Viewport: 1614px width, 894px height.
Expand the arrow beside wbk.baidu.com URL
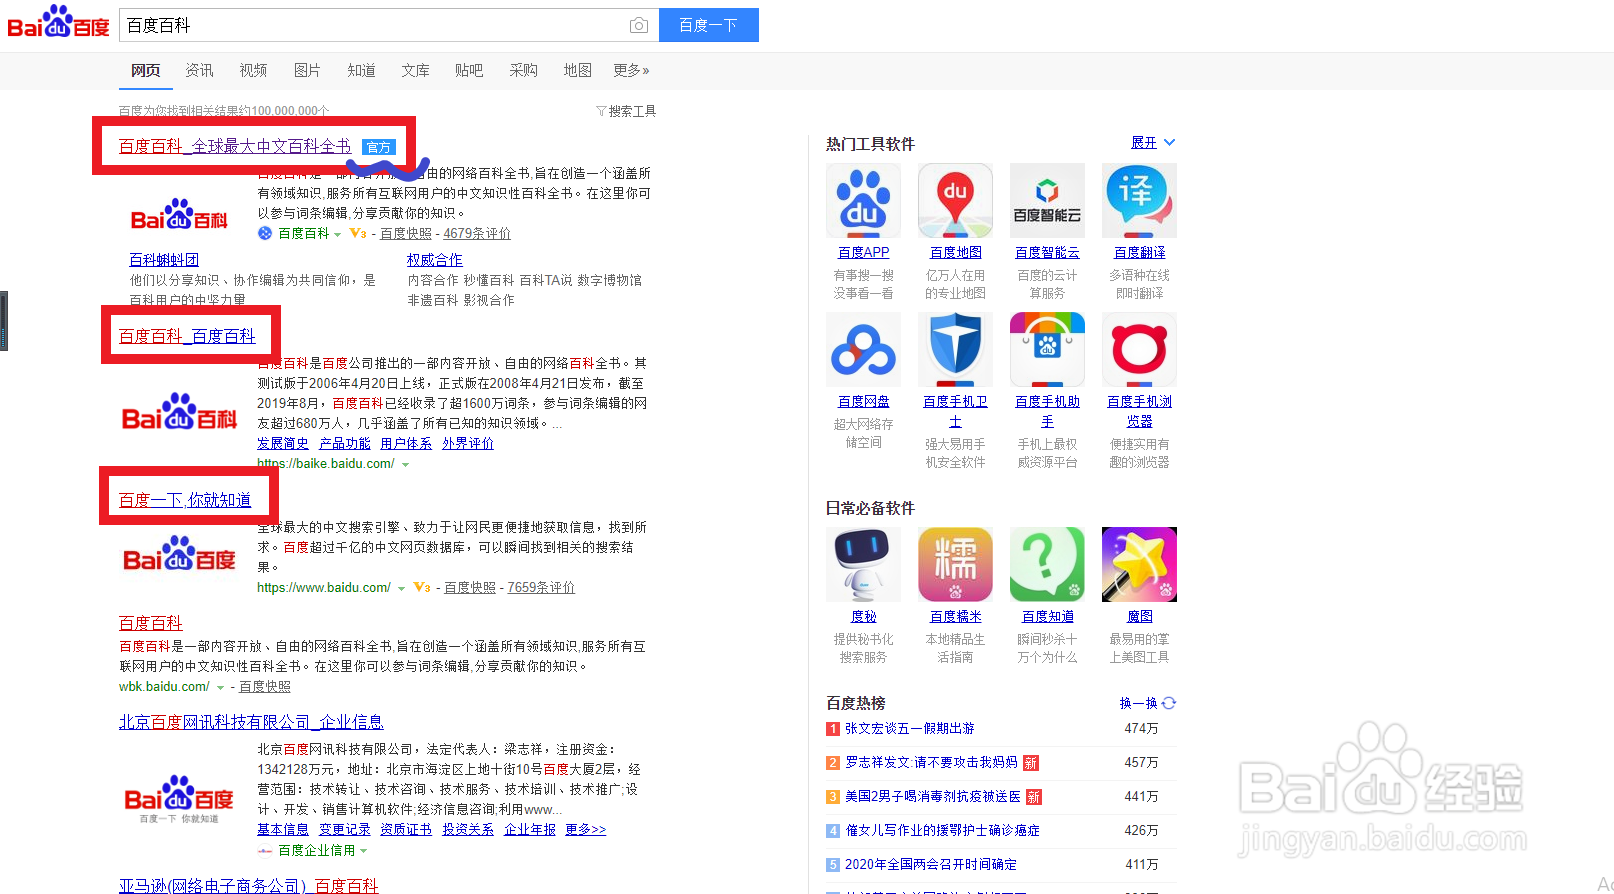(x=220, y=687)
